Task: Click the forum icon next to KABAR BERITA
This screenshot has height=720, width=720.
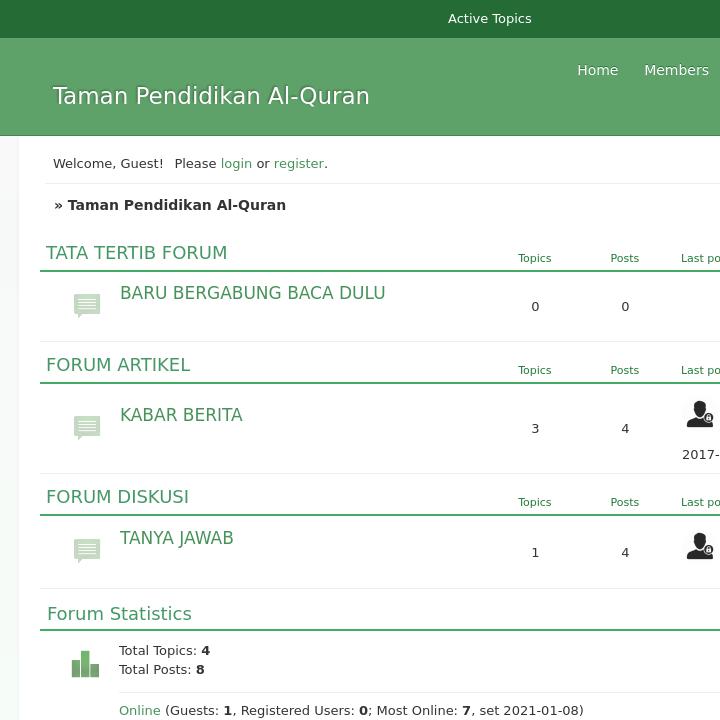Action: coord(87,427)
